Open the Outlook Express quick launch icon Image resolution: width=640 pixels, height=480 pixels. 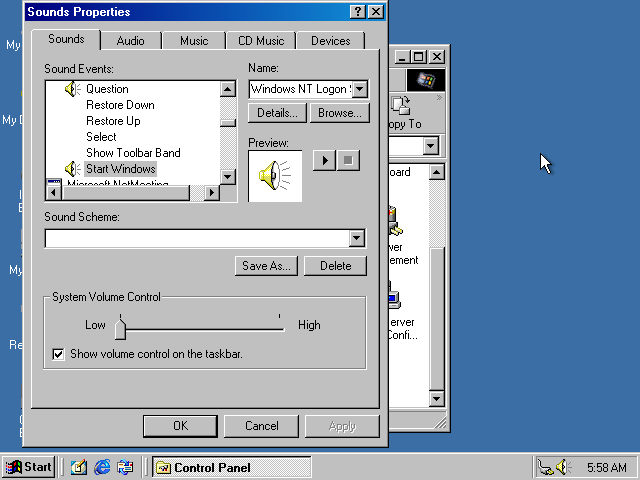click(x=125, y=467)
